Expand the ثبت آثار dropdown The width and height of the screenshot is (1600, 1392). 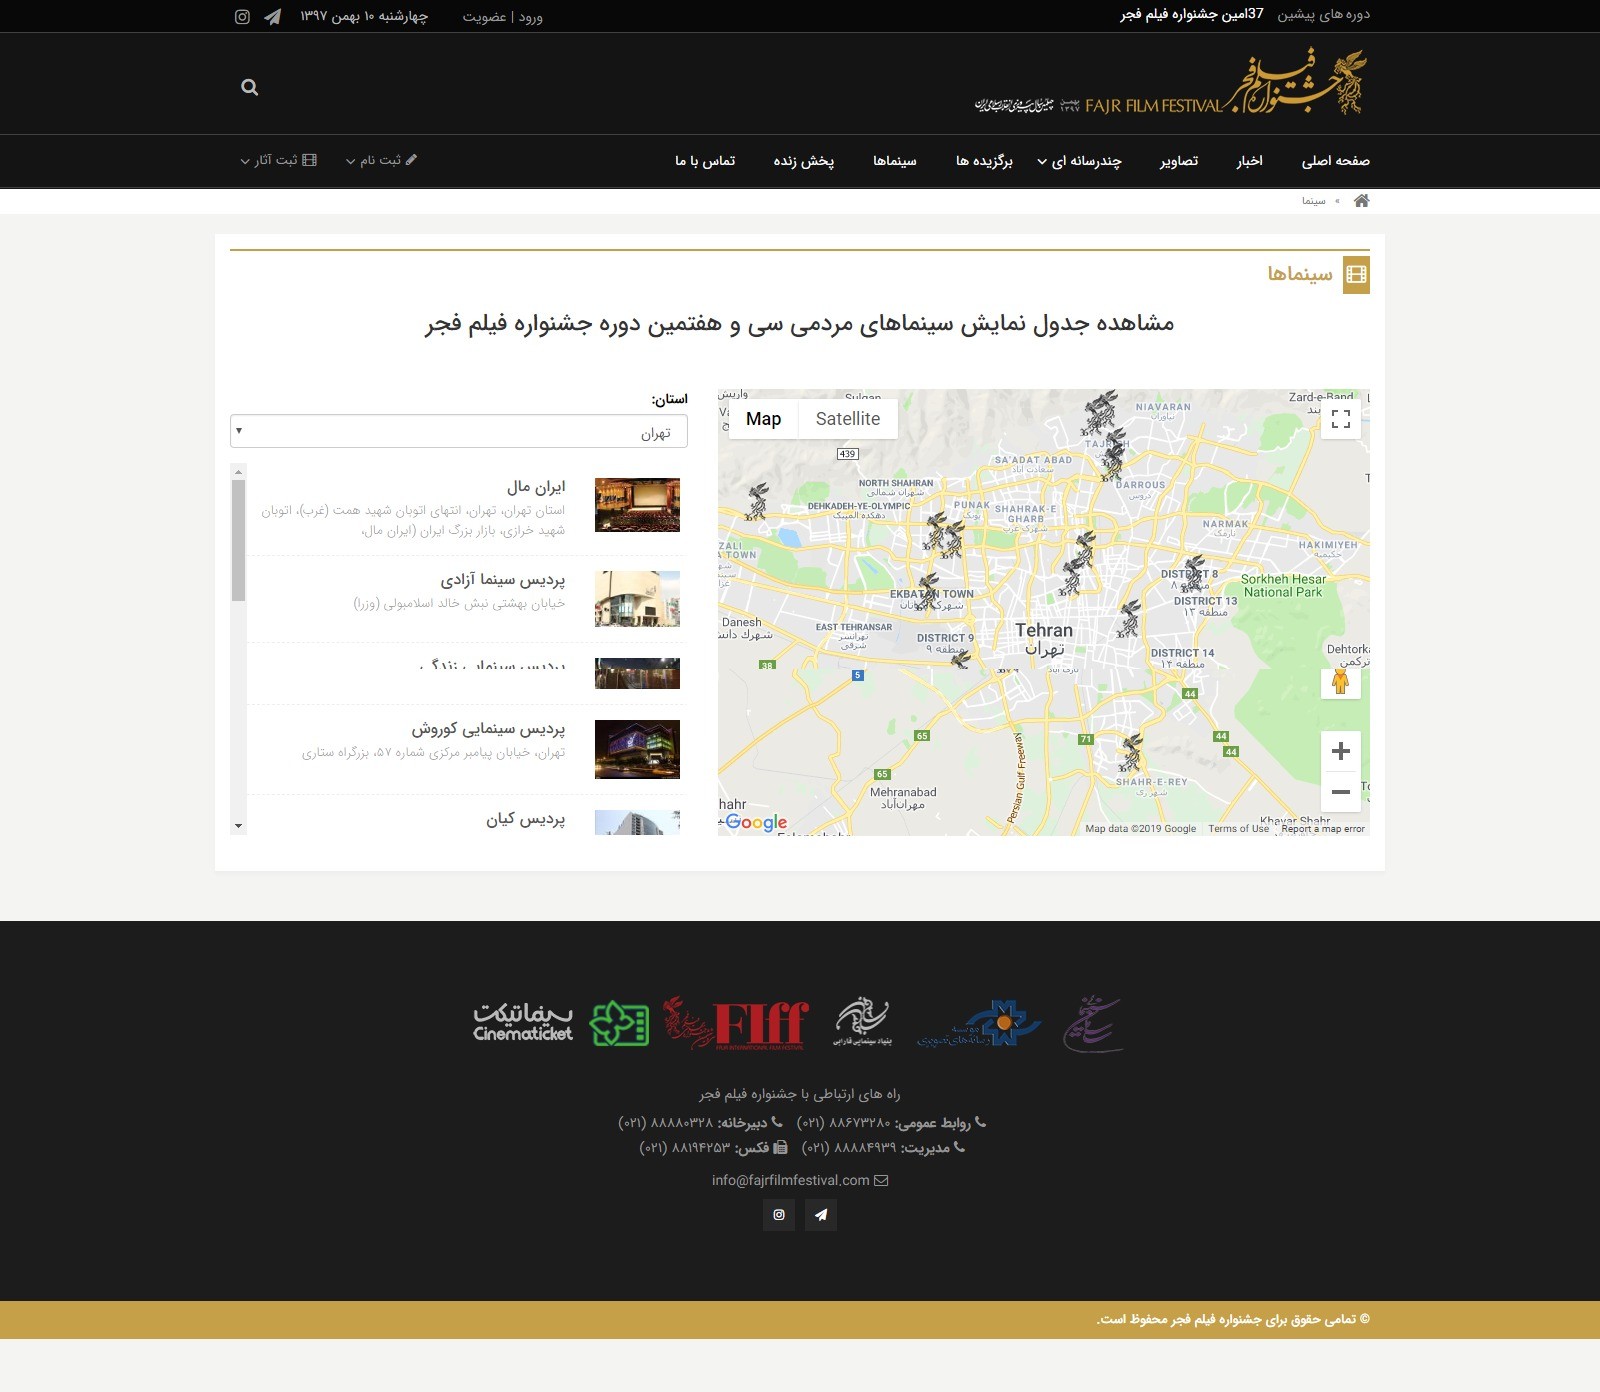point(279,160)
